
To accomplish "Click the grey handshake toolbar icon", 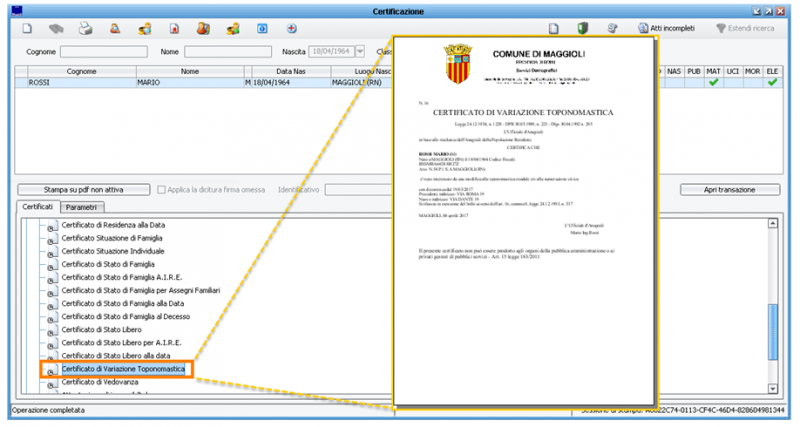I will tap(56, 29).
